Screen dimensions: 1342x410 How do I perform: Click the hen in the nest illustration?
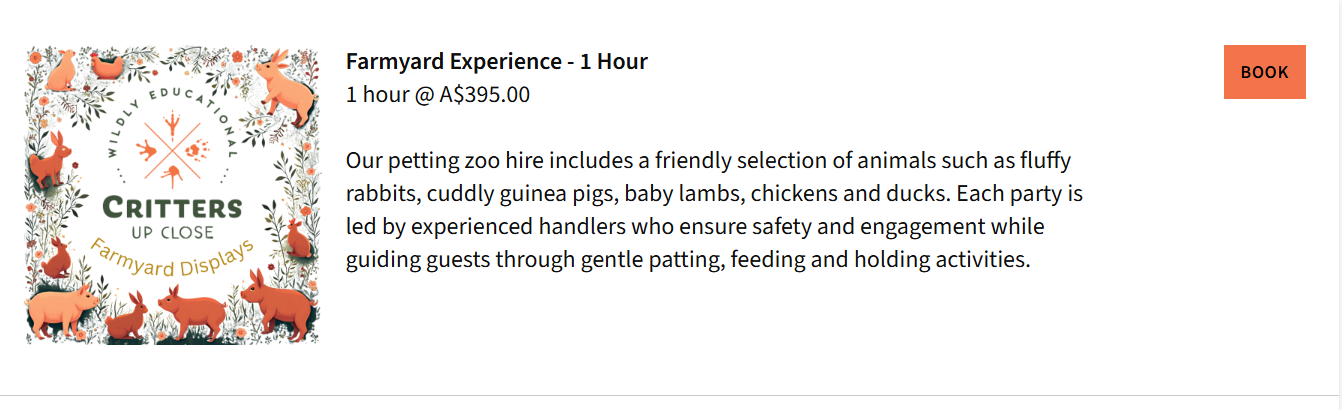click(x=107, y=66)
